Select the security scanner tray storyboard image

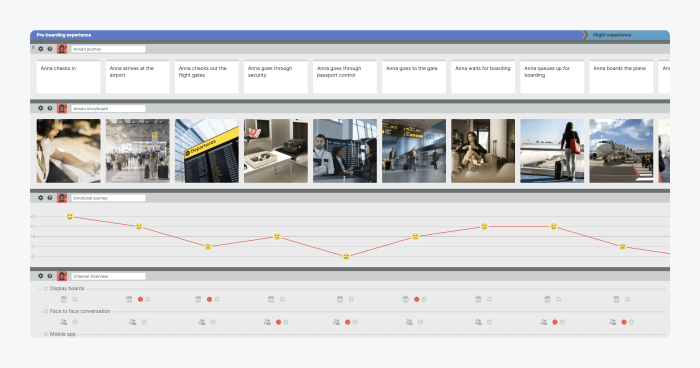click(x=276, y=151)
